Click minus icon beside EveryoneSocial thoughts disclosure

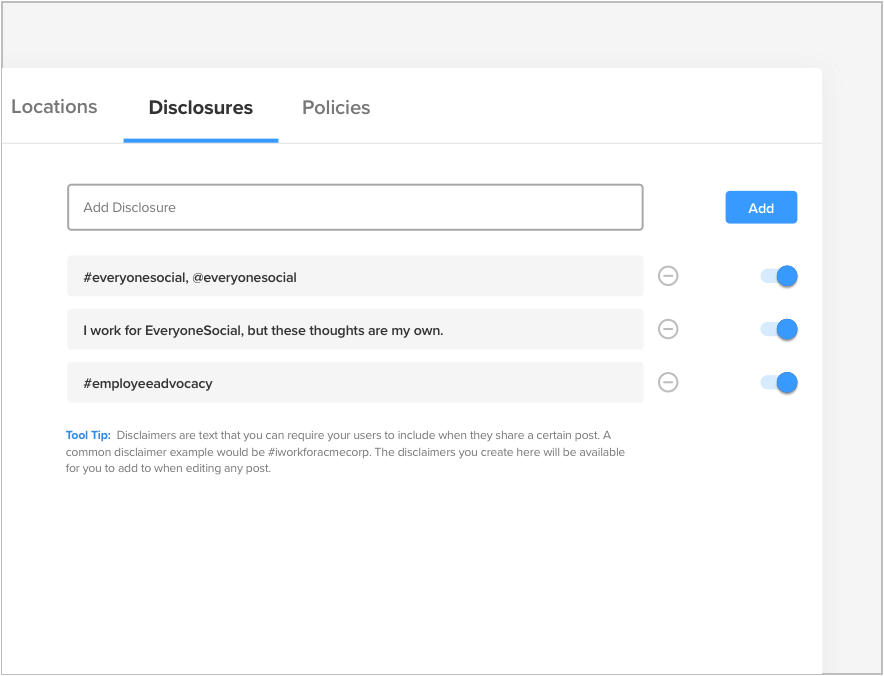click(668, 329)
